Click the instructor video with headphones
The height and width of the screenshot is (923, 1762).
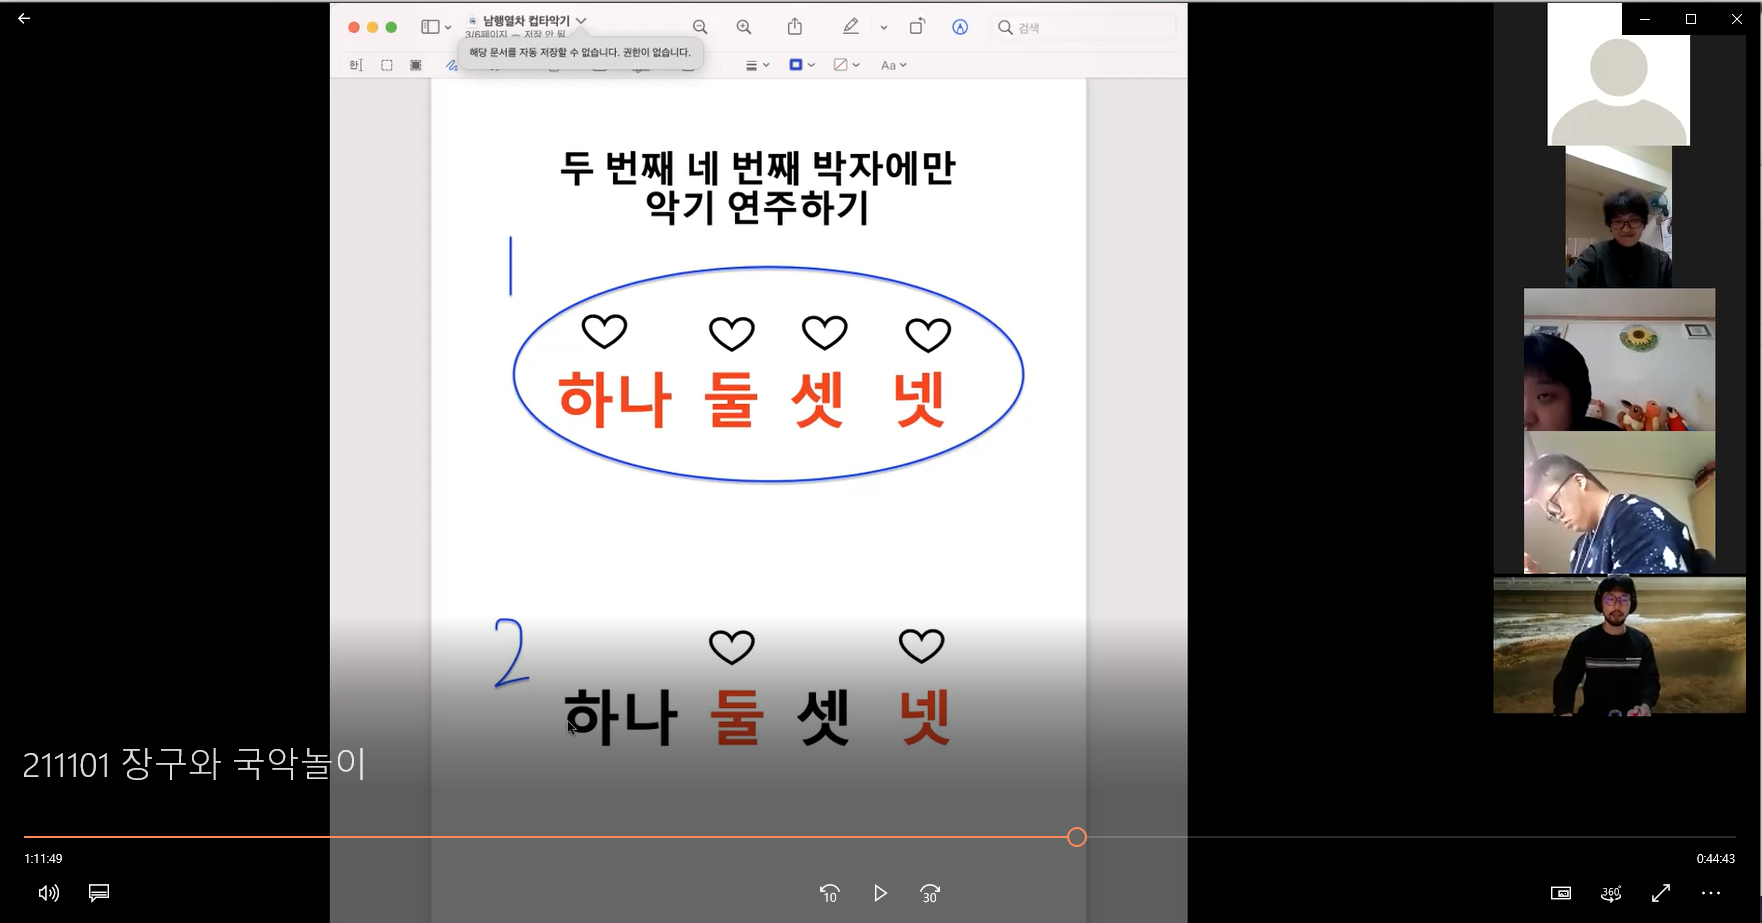(1619, 645)
